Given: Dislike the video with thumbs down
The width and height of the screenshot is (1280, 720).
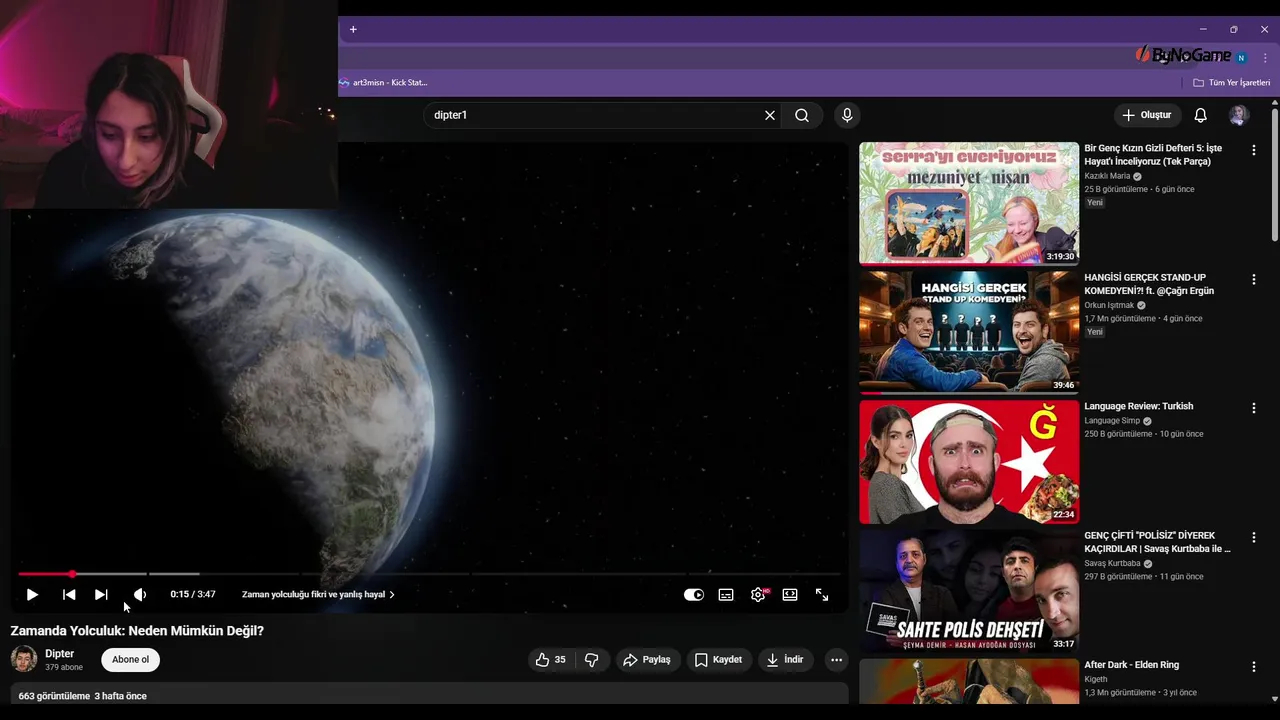Looking at the screenshot, I should point(592,660).
